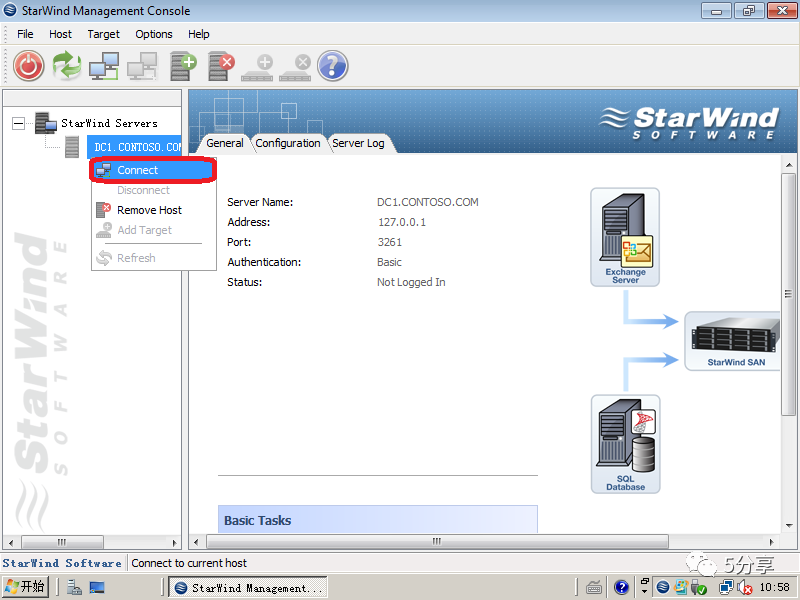
Task: Open the Options menu
Action: tap(154, 34)
